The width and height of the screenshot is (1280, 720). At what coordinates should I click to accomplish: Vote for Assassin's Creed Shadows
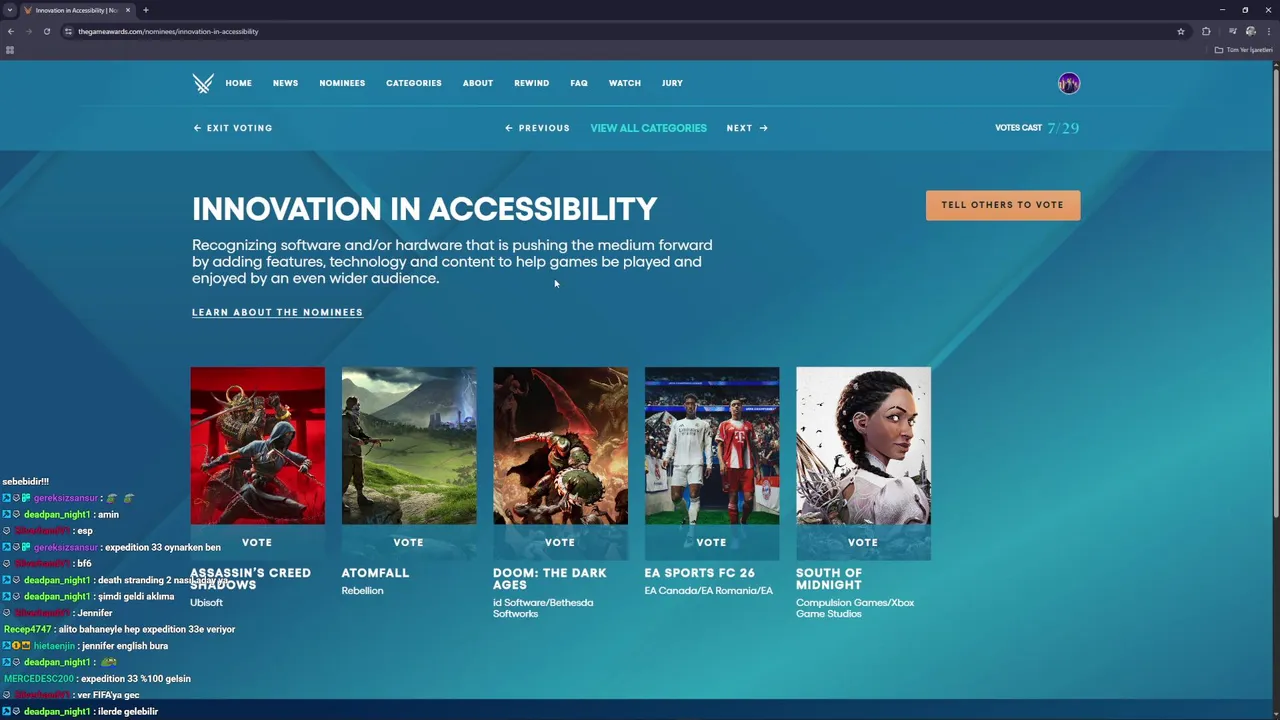[257, 542]
